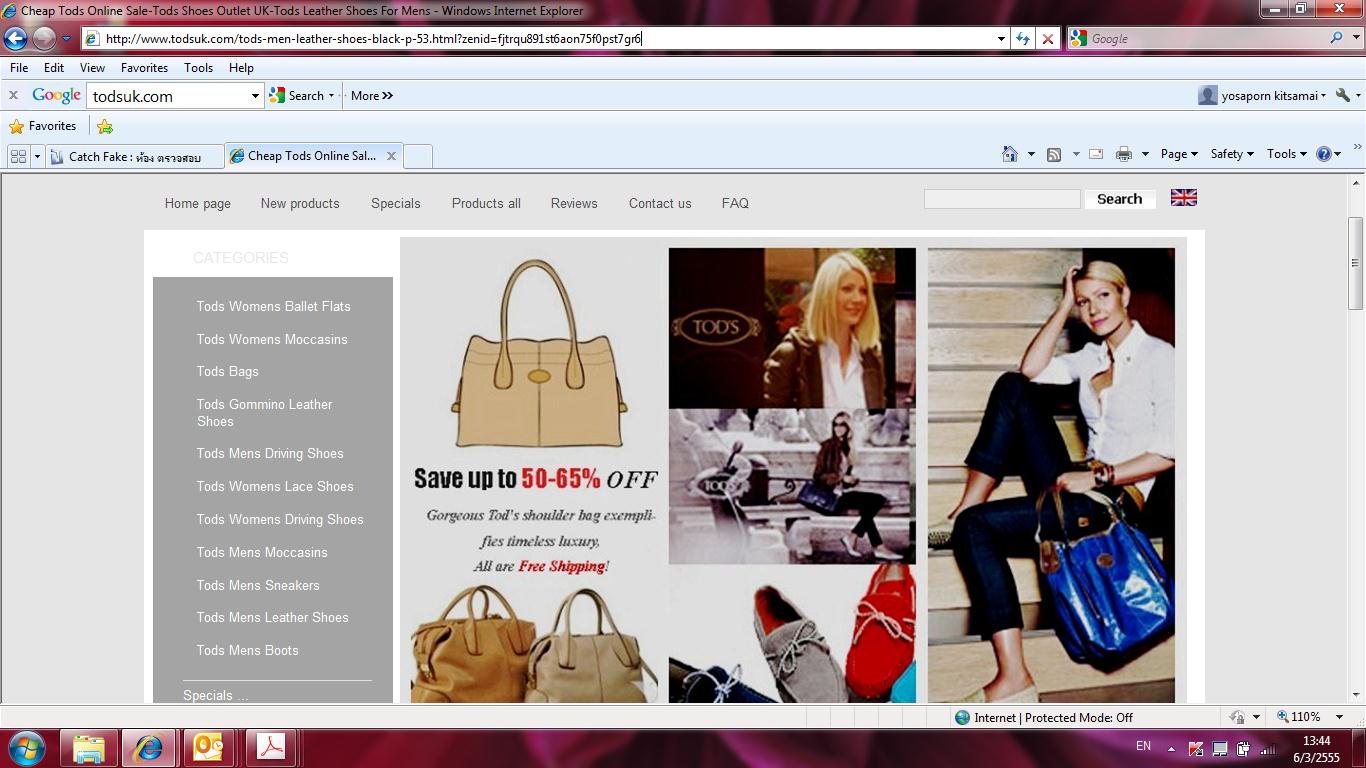Click the UK flag language icon

[1183, 198]
